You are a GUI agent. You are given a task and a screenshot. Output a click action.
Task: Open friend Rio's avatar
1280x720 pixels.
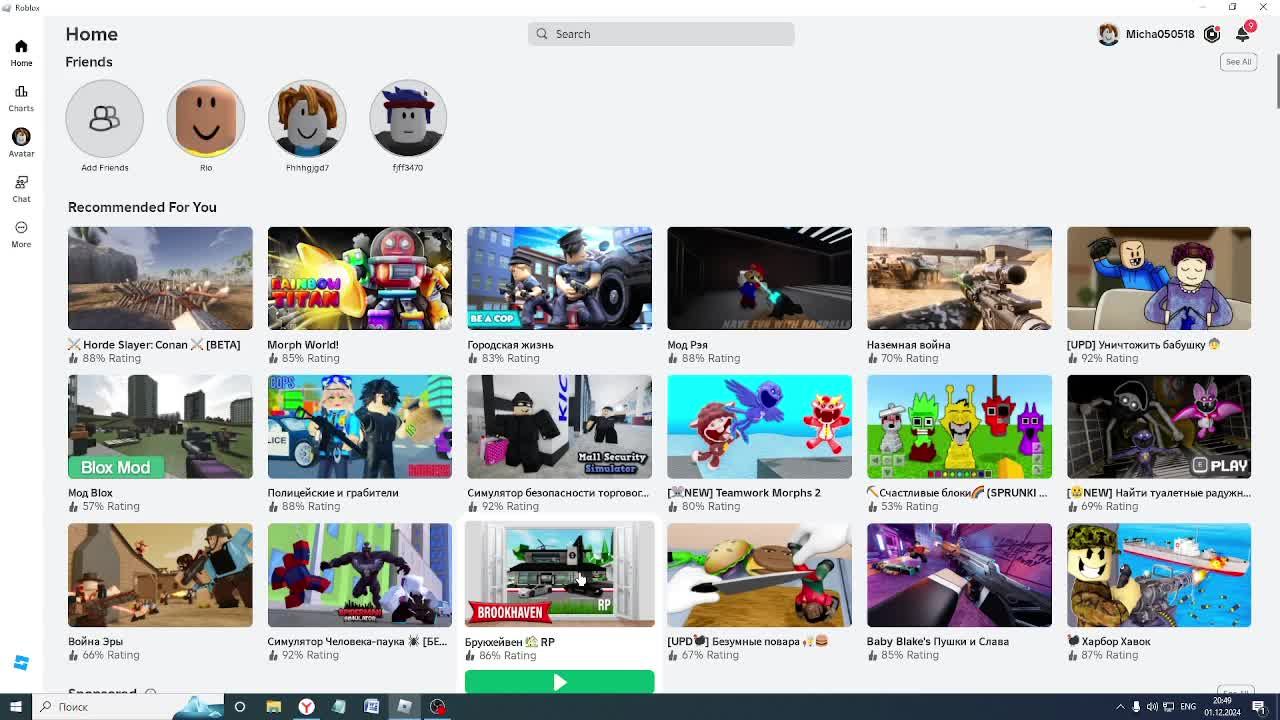[206, 118]
